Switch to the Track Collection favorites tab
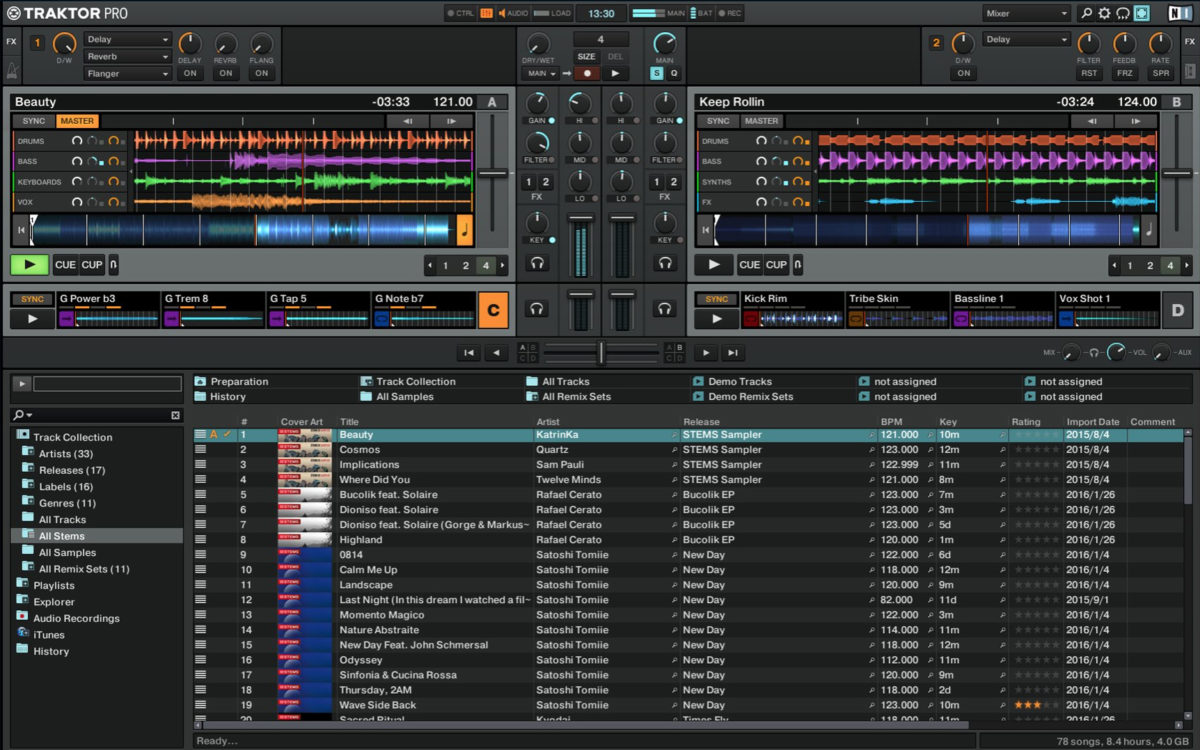This screenshot has height=750, width=1200. click(x=415, y=381)
